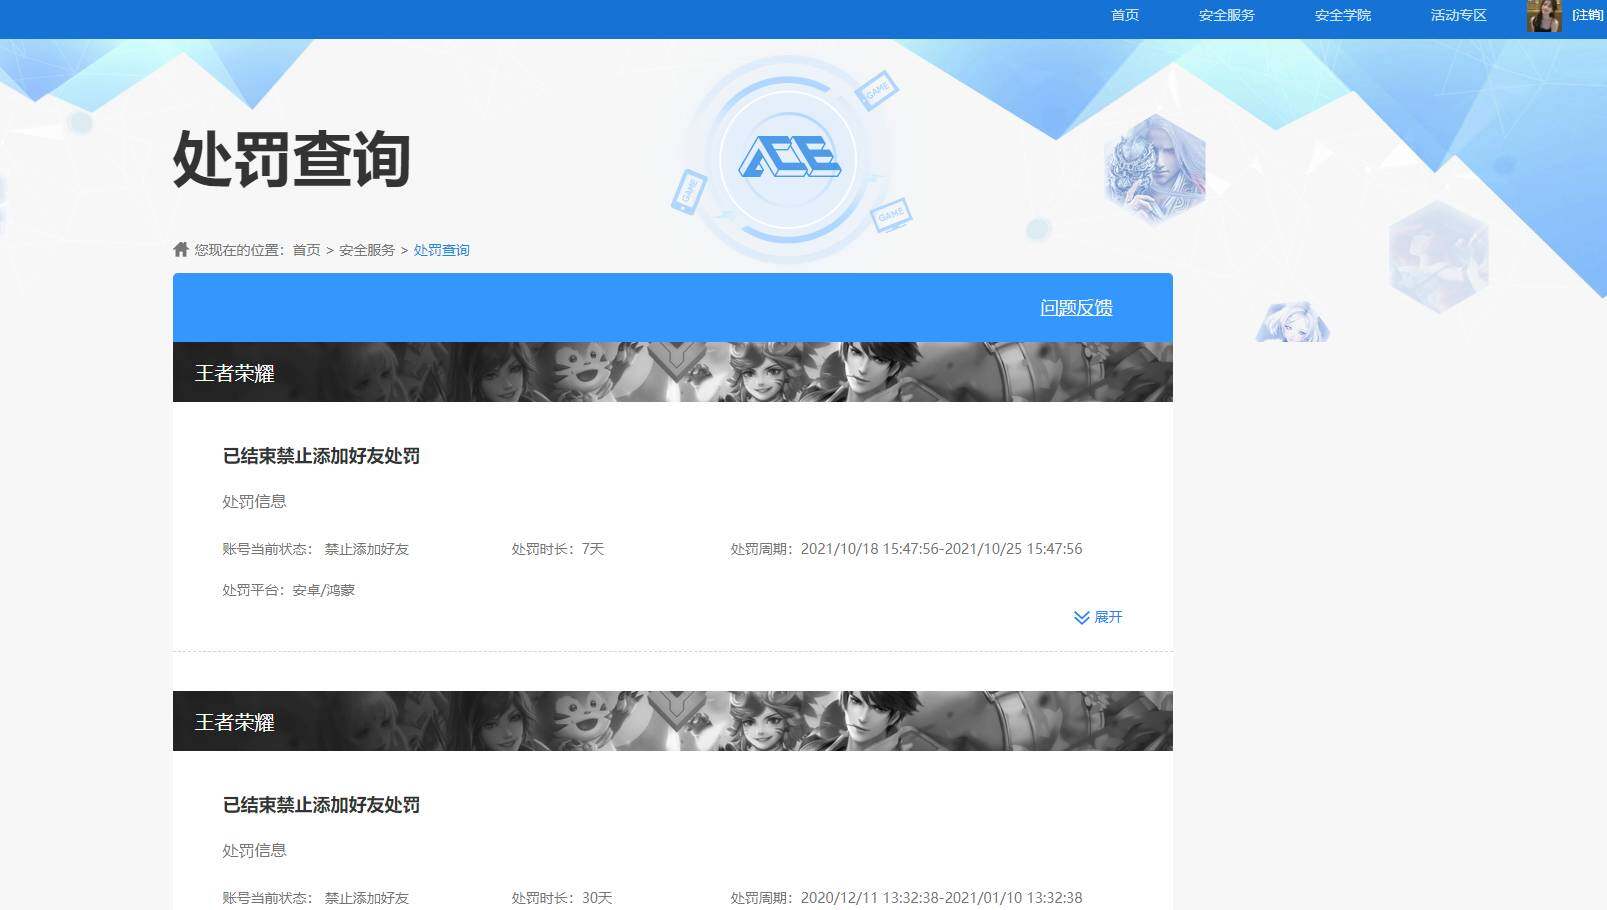Click the first 王者荣耀 game banner
Screen dimensions: 1607x910
point(673,372)
